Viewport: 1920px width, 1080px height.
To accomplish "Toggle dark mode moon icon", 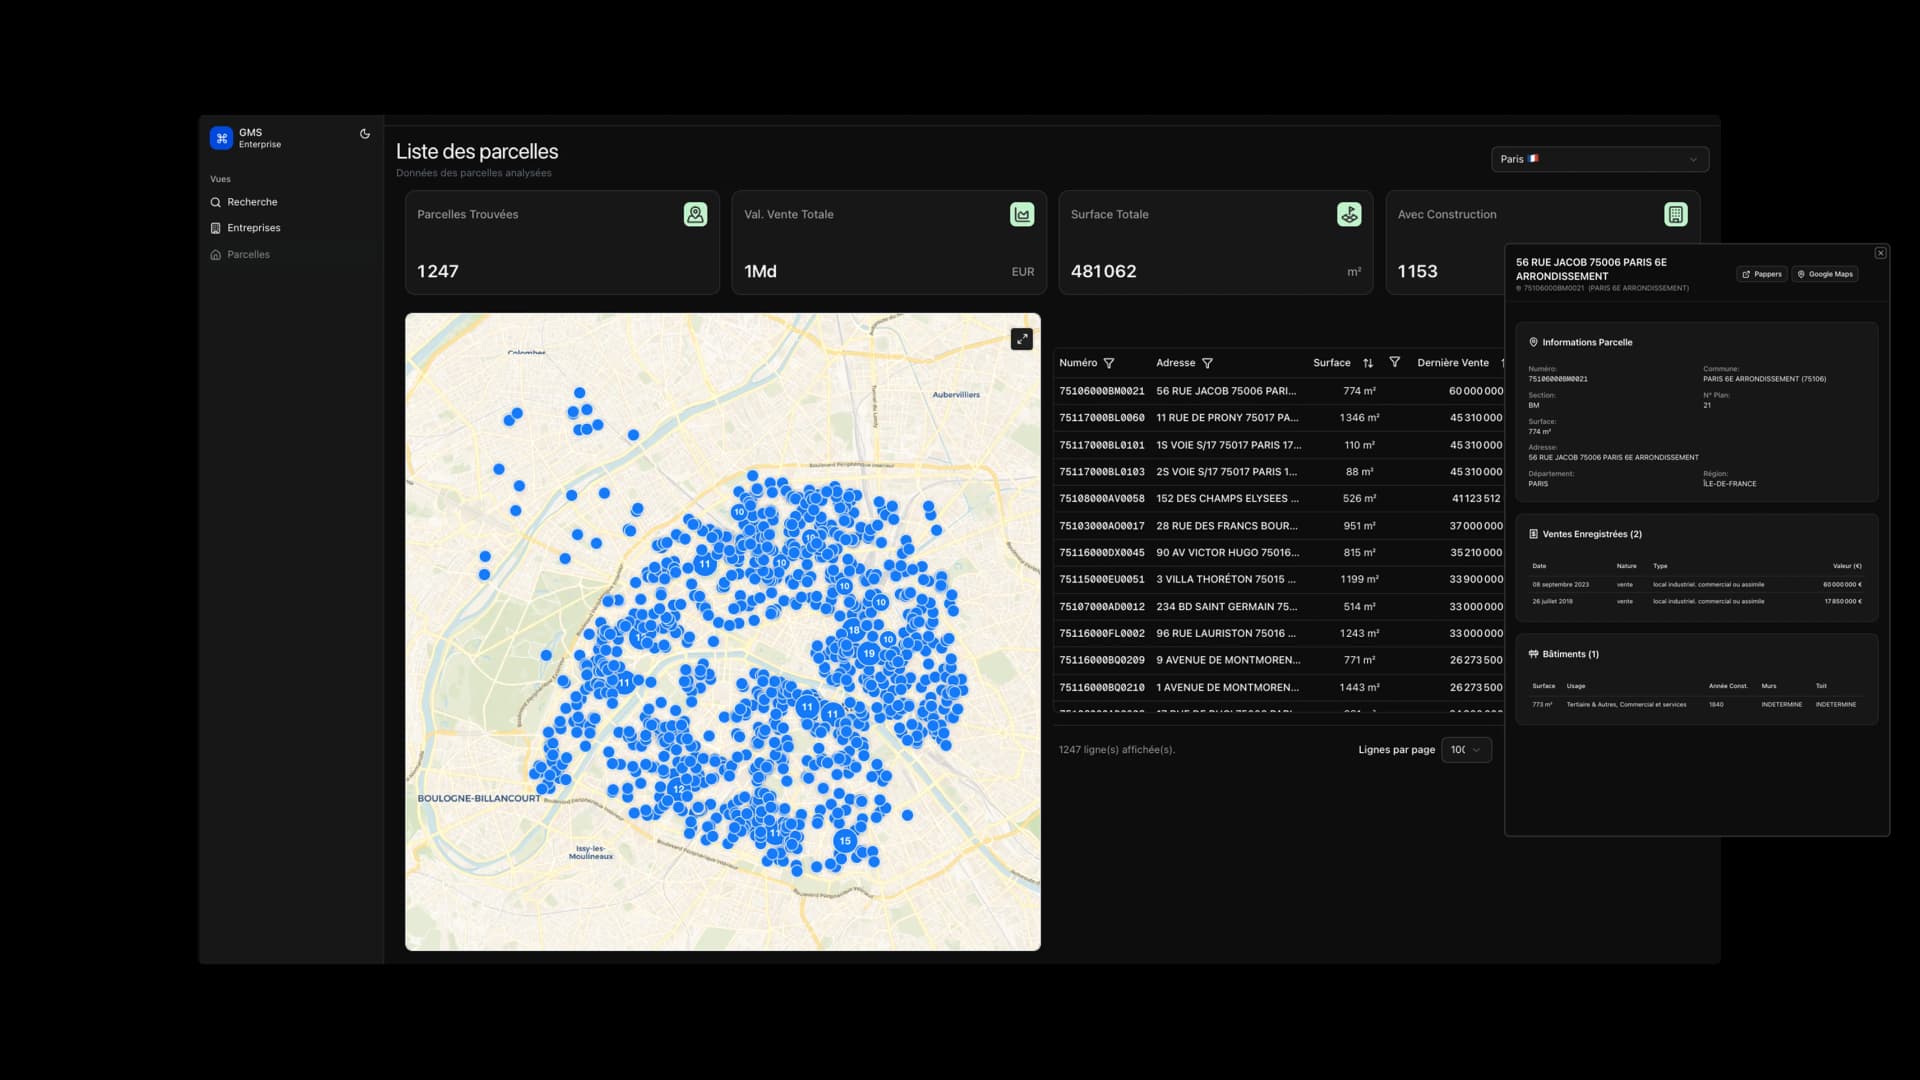I will coord(365,134).
